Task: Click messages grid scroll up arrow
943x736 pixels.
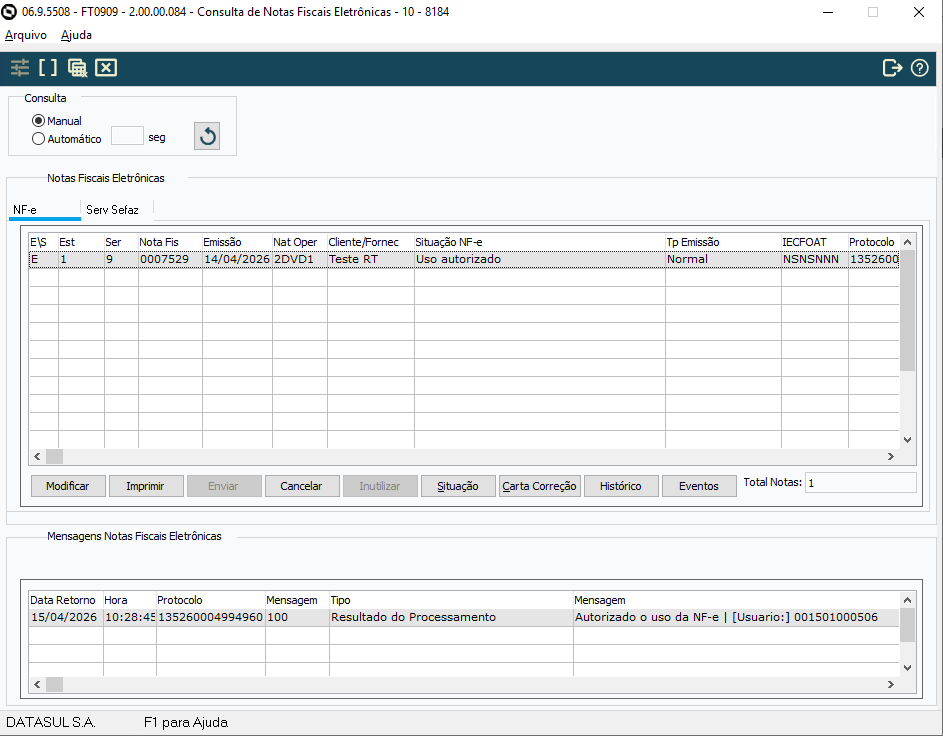Action: [908, 600]
